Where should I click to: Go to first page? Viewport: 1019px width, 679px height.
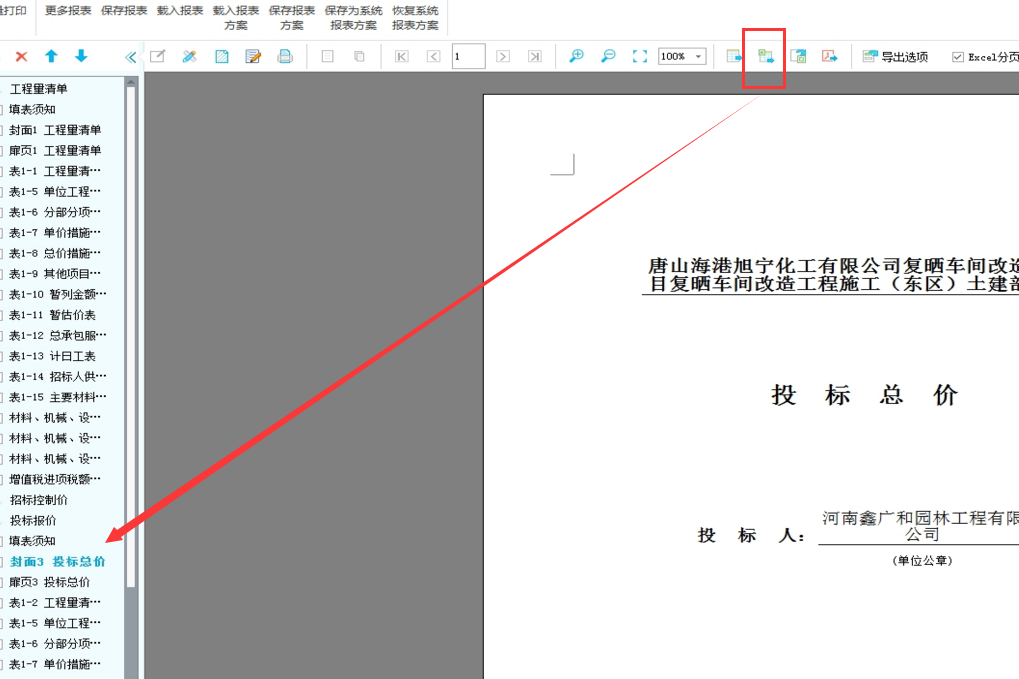point(402,57)
